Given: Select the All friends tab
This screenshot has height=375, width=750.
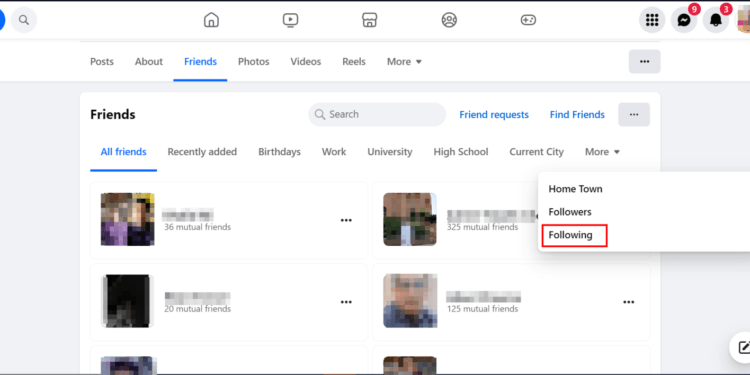Looking at the screenshot, I should click(x=123, y=152).
